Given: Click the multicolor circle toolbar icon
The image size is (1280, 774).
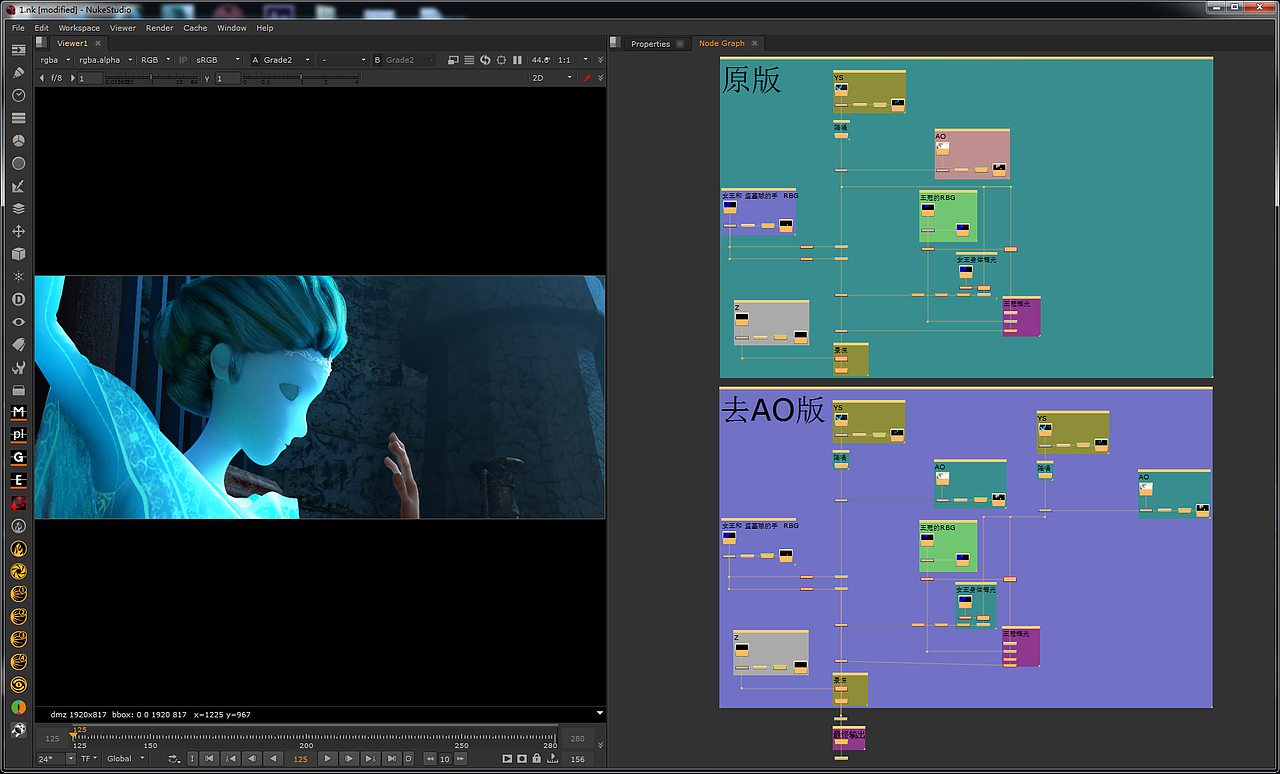Looking at the screenshot, I should [18, 707].
